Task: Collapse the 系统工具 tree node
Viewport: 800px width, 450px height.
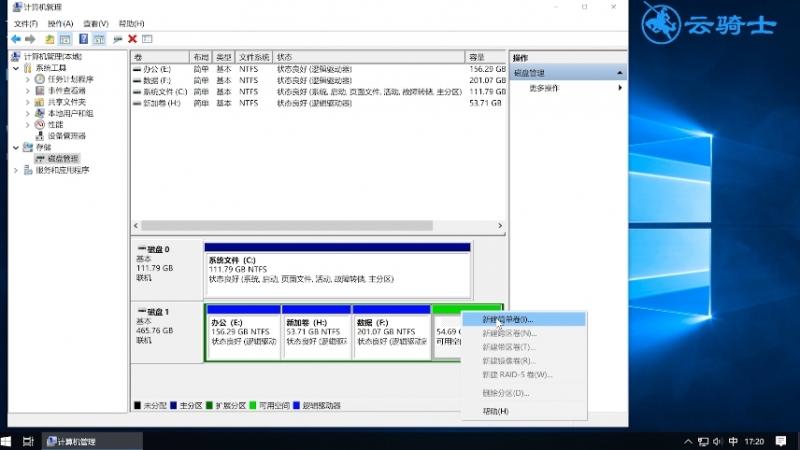Action: tap(16, 68)
